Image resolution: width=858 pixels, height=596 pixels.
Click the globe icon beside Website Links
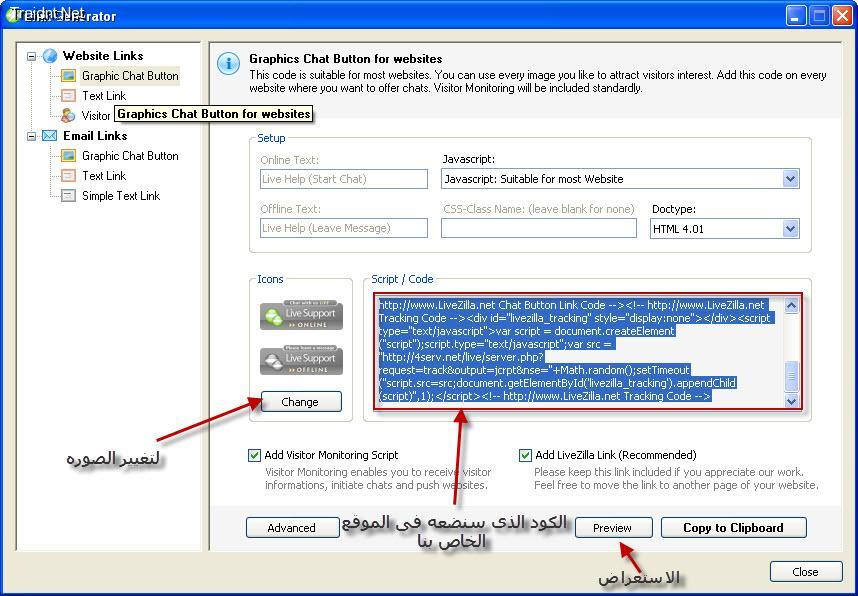coord(50,56)
